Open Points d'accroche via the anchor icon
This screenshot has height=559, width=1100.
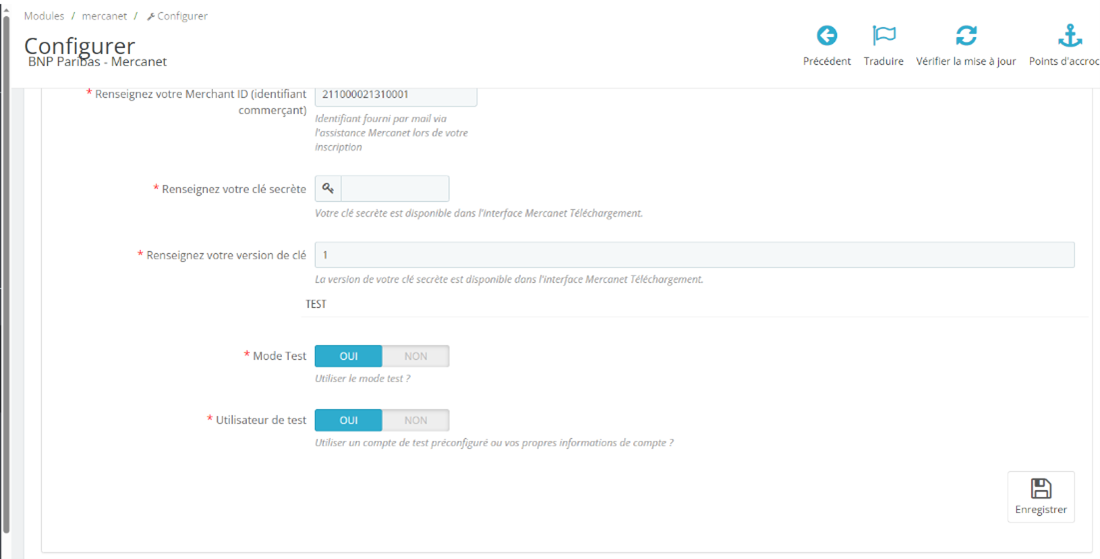[x=1070, y=36]
